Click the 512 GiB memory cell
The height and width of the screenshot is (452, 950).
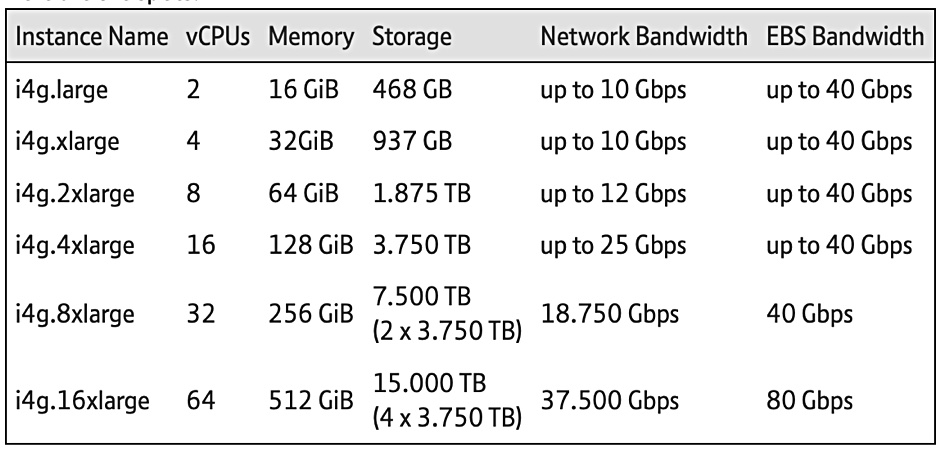(311, 400)
